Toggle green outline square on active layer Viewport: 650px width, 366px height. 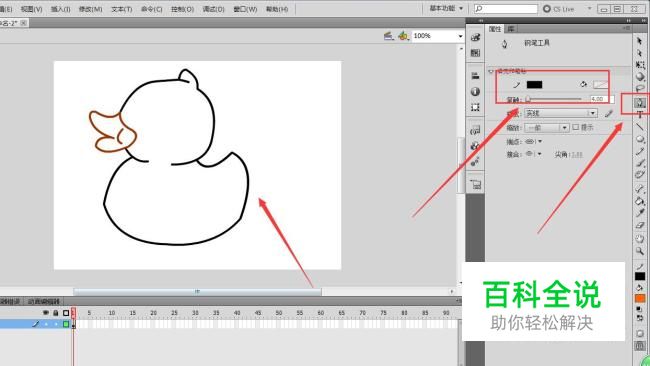(x=66, y=324)
